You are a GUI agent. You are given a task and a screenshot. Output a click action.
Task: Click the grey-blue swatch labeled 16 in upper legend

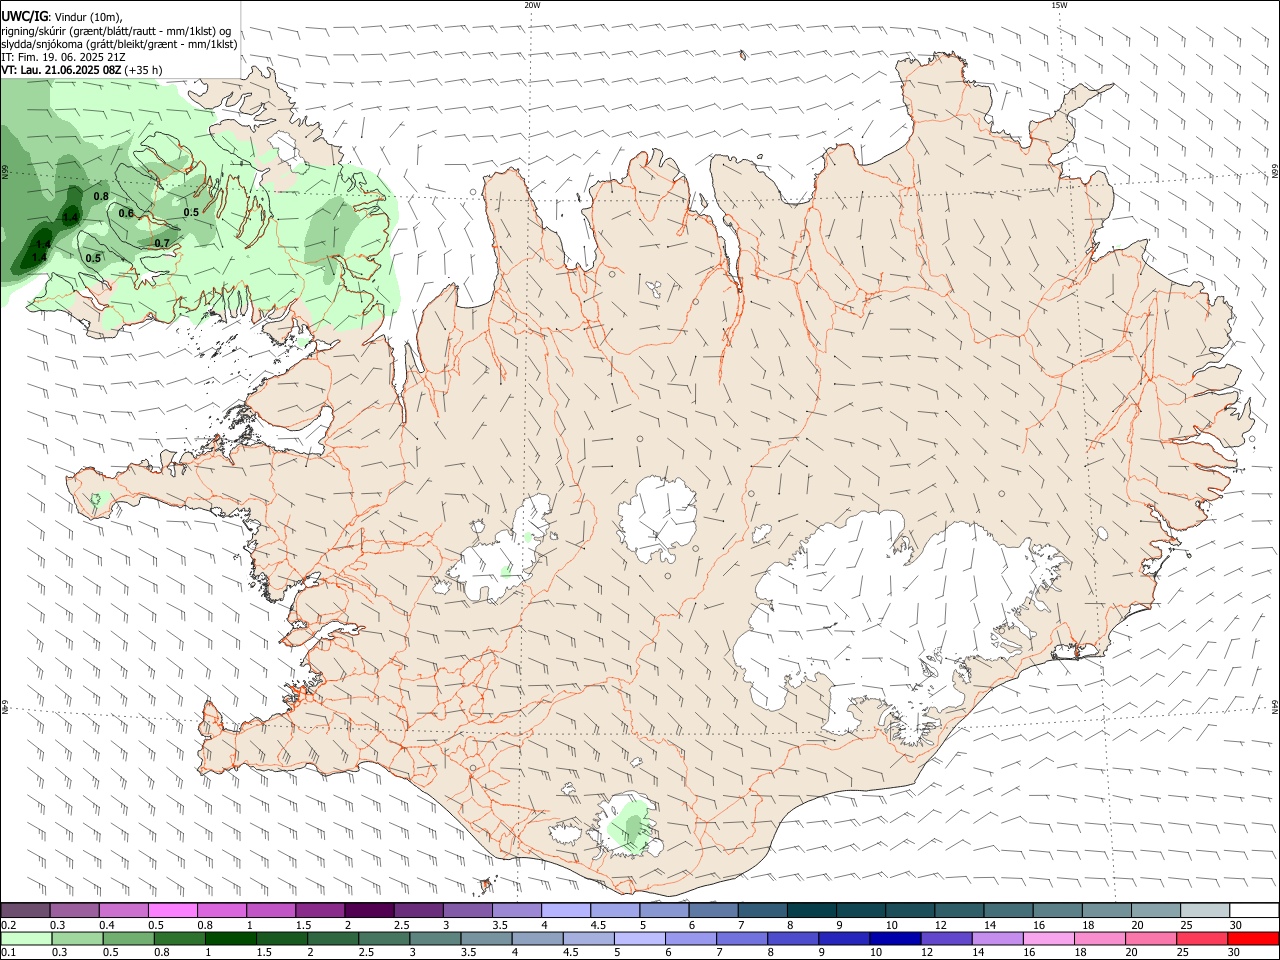point(1057,910)
